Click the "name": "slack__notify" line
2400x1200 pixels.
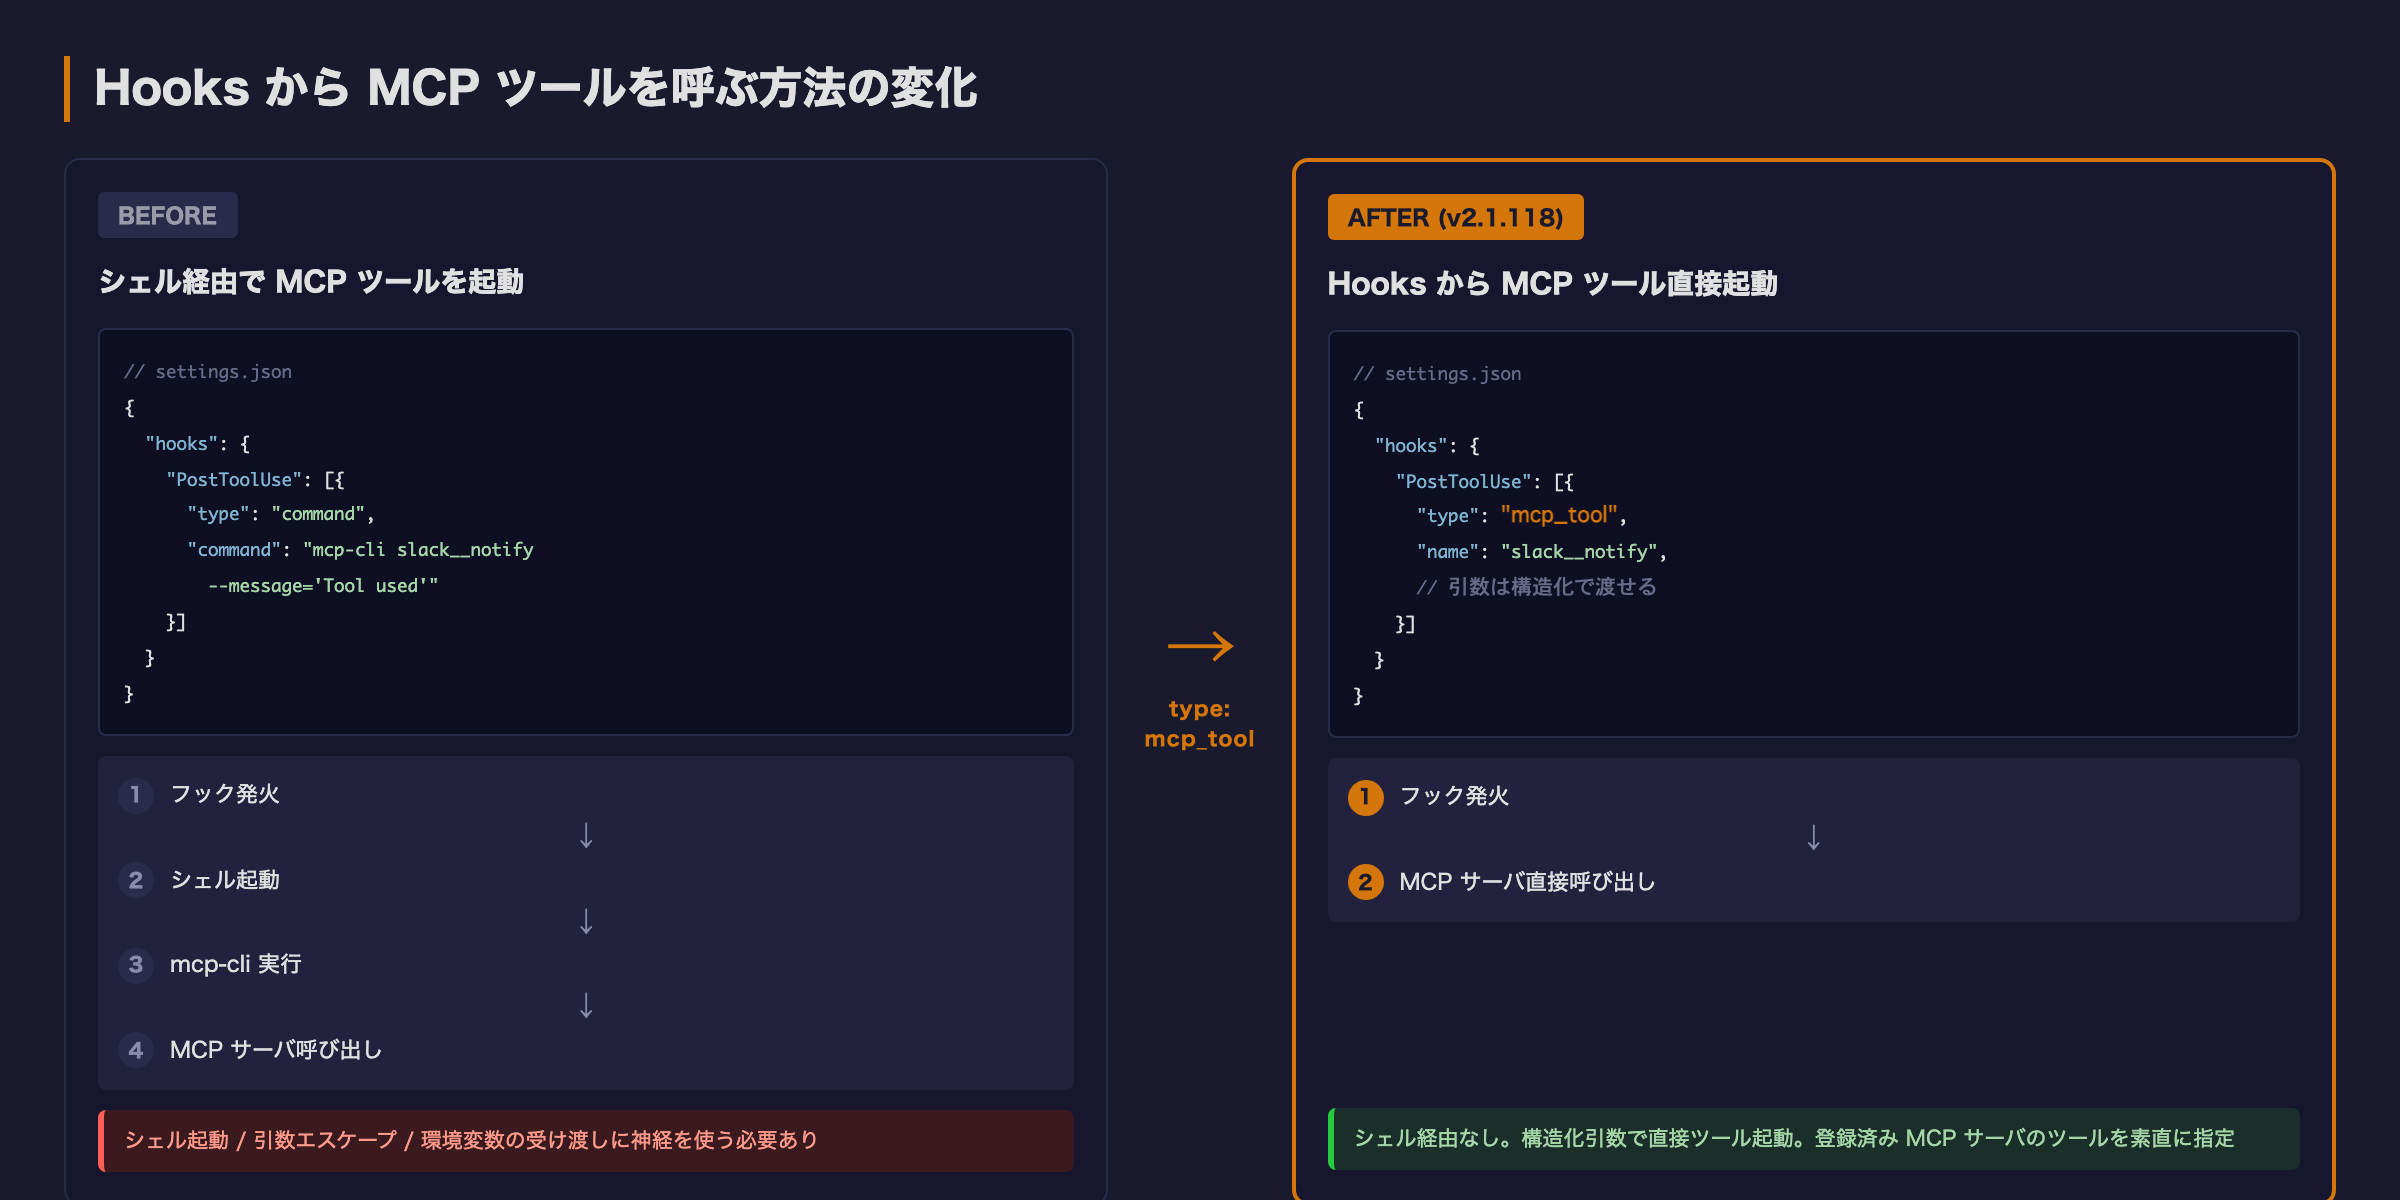coord(1541,552)
